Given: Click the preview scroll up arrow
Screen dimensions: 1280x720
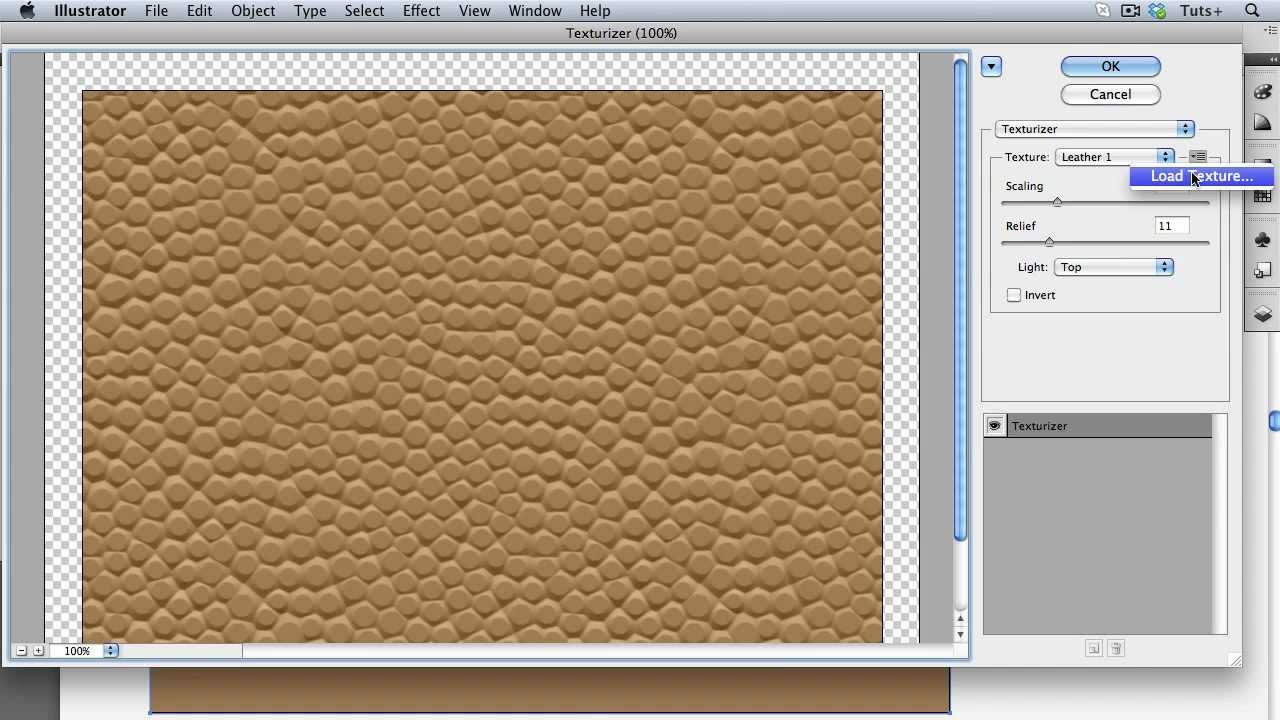Looking at the screenshot, I should pos(960,619).
